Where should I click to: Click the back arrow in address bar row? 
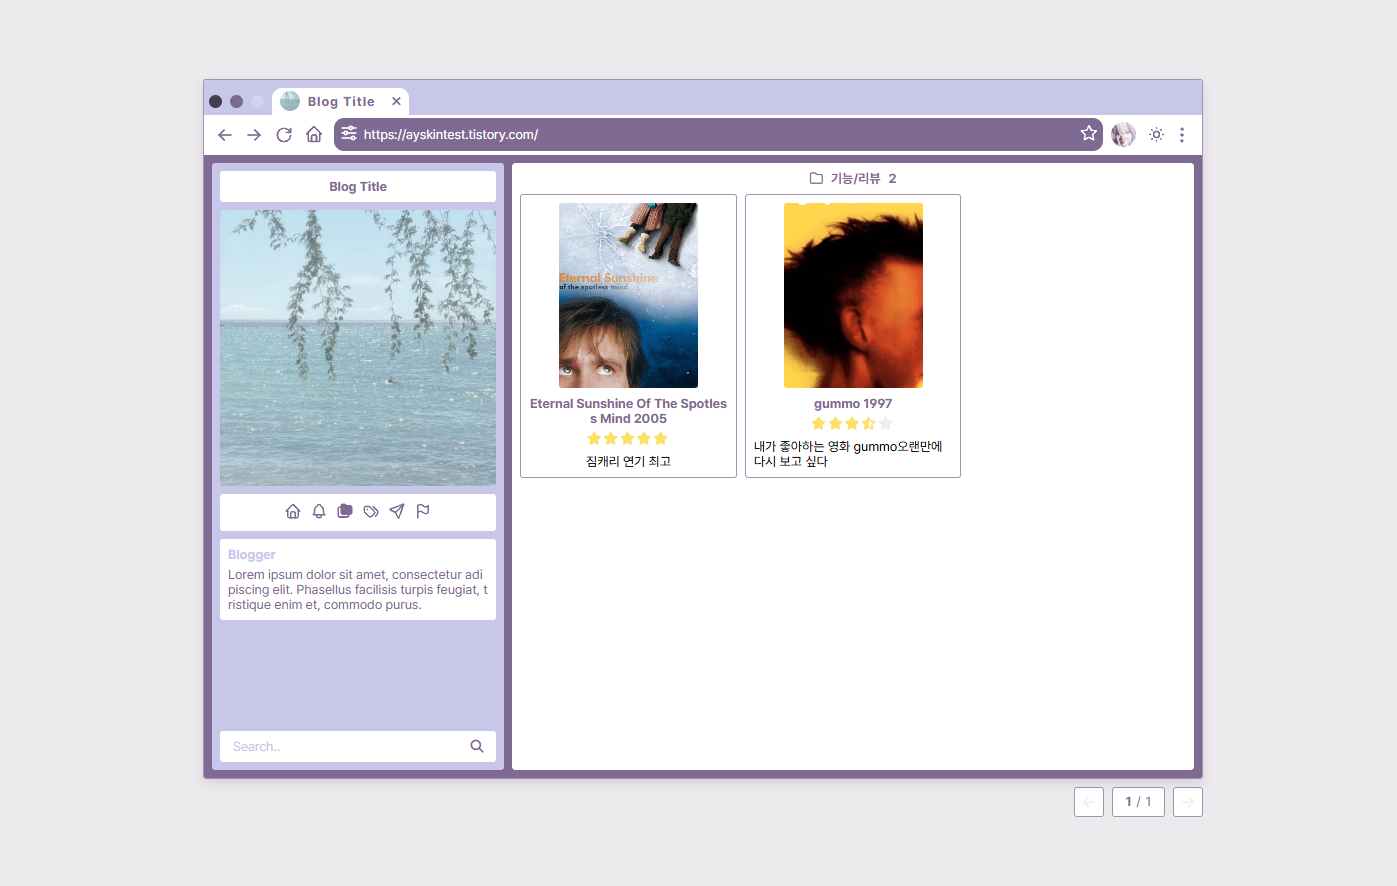pyautogui.click(x=225, y=135)
